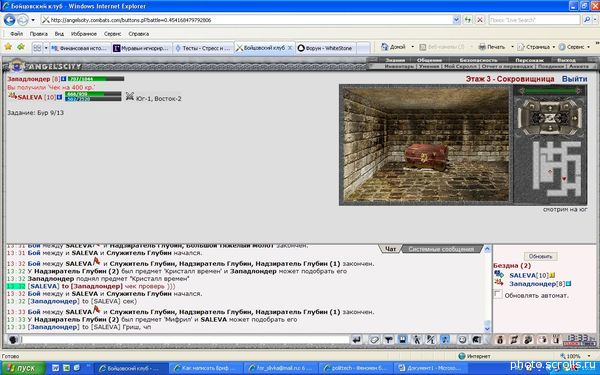Switch to the Системные сообщения chat tab

click(441, 249)
